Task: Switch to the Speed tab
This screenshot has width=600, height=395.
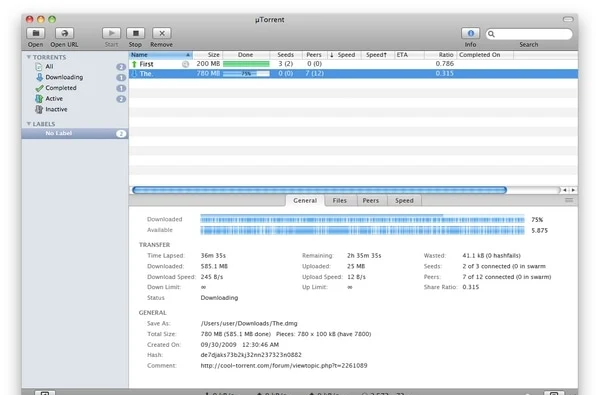Action: pyautogui.click(x=404, y=201)
